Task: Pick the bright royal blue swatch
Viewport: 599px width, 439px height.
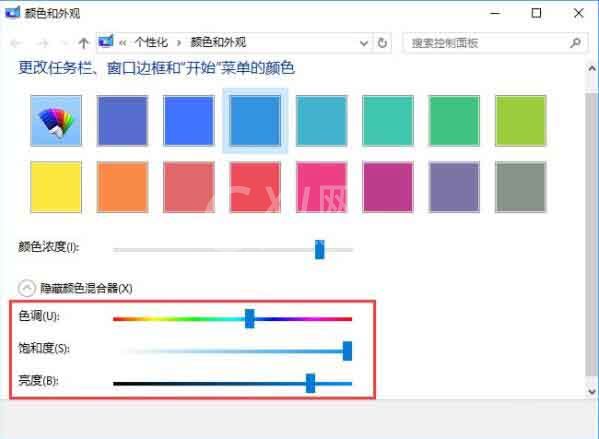Action: (189, 121)
